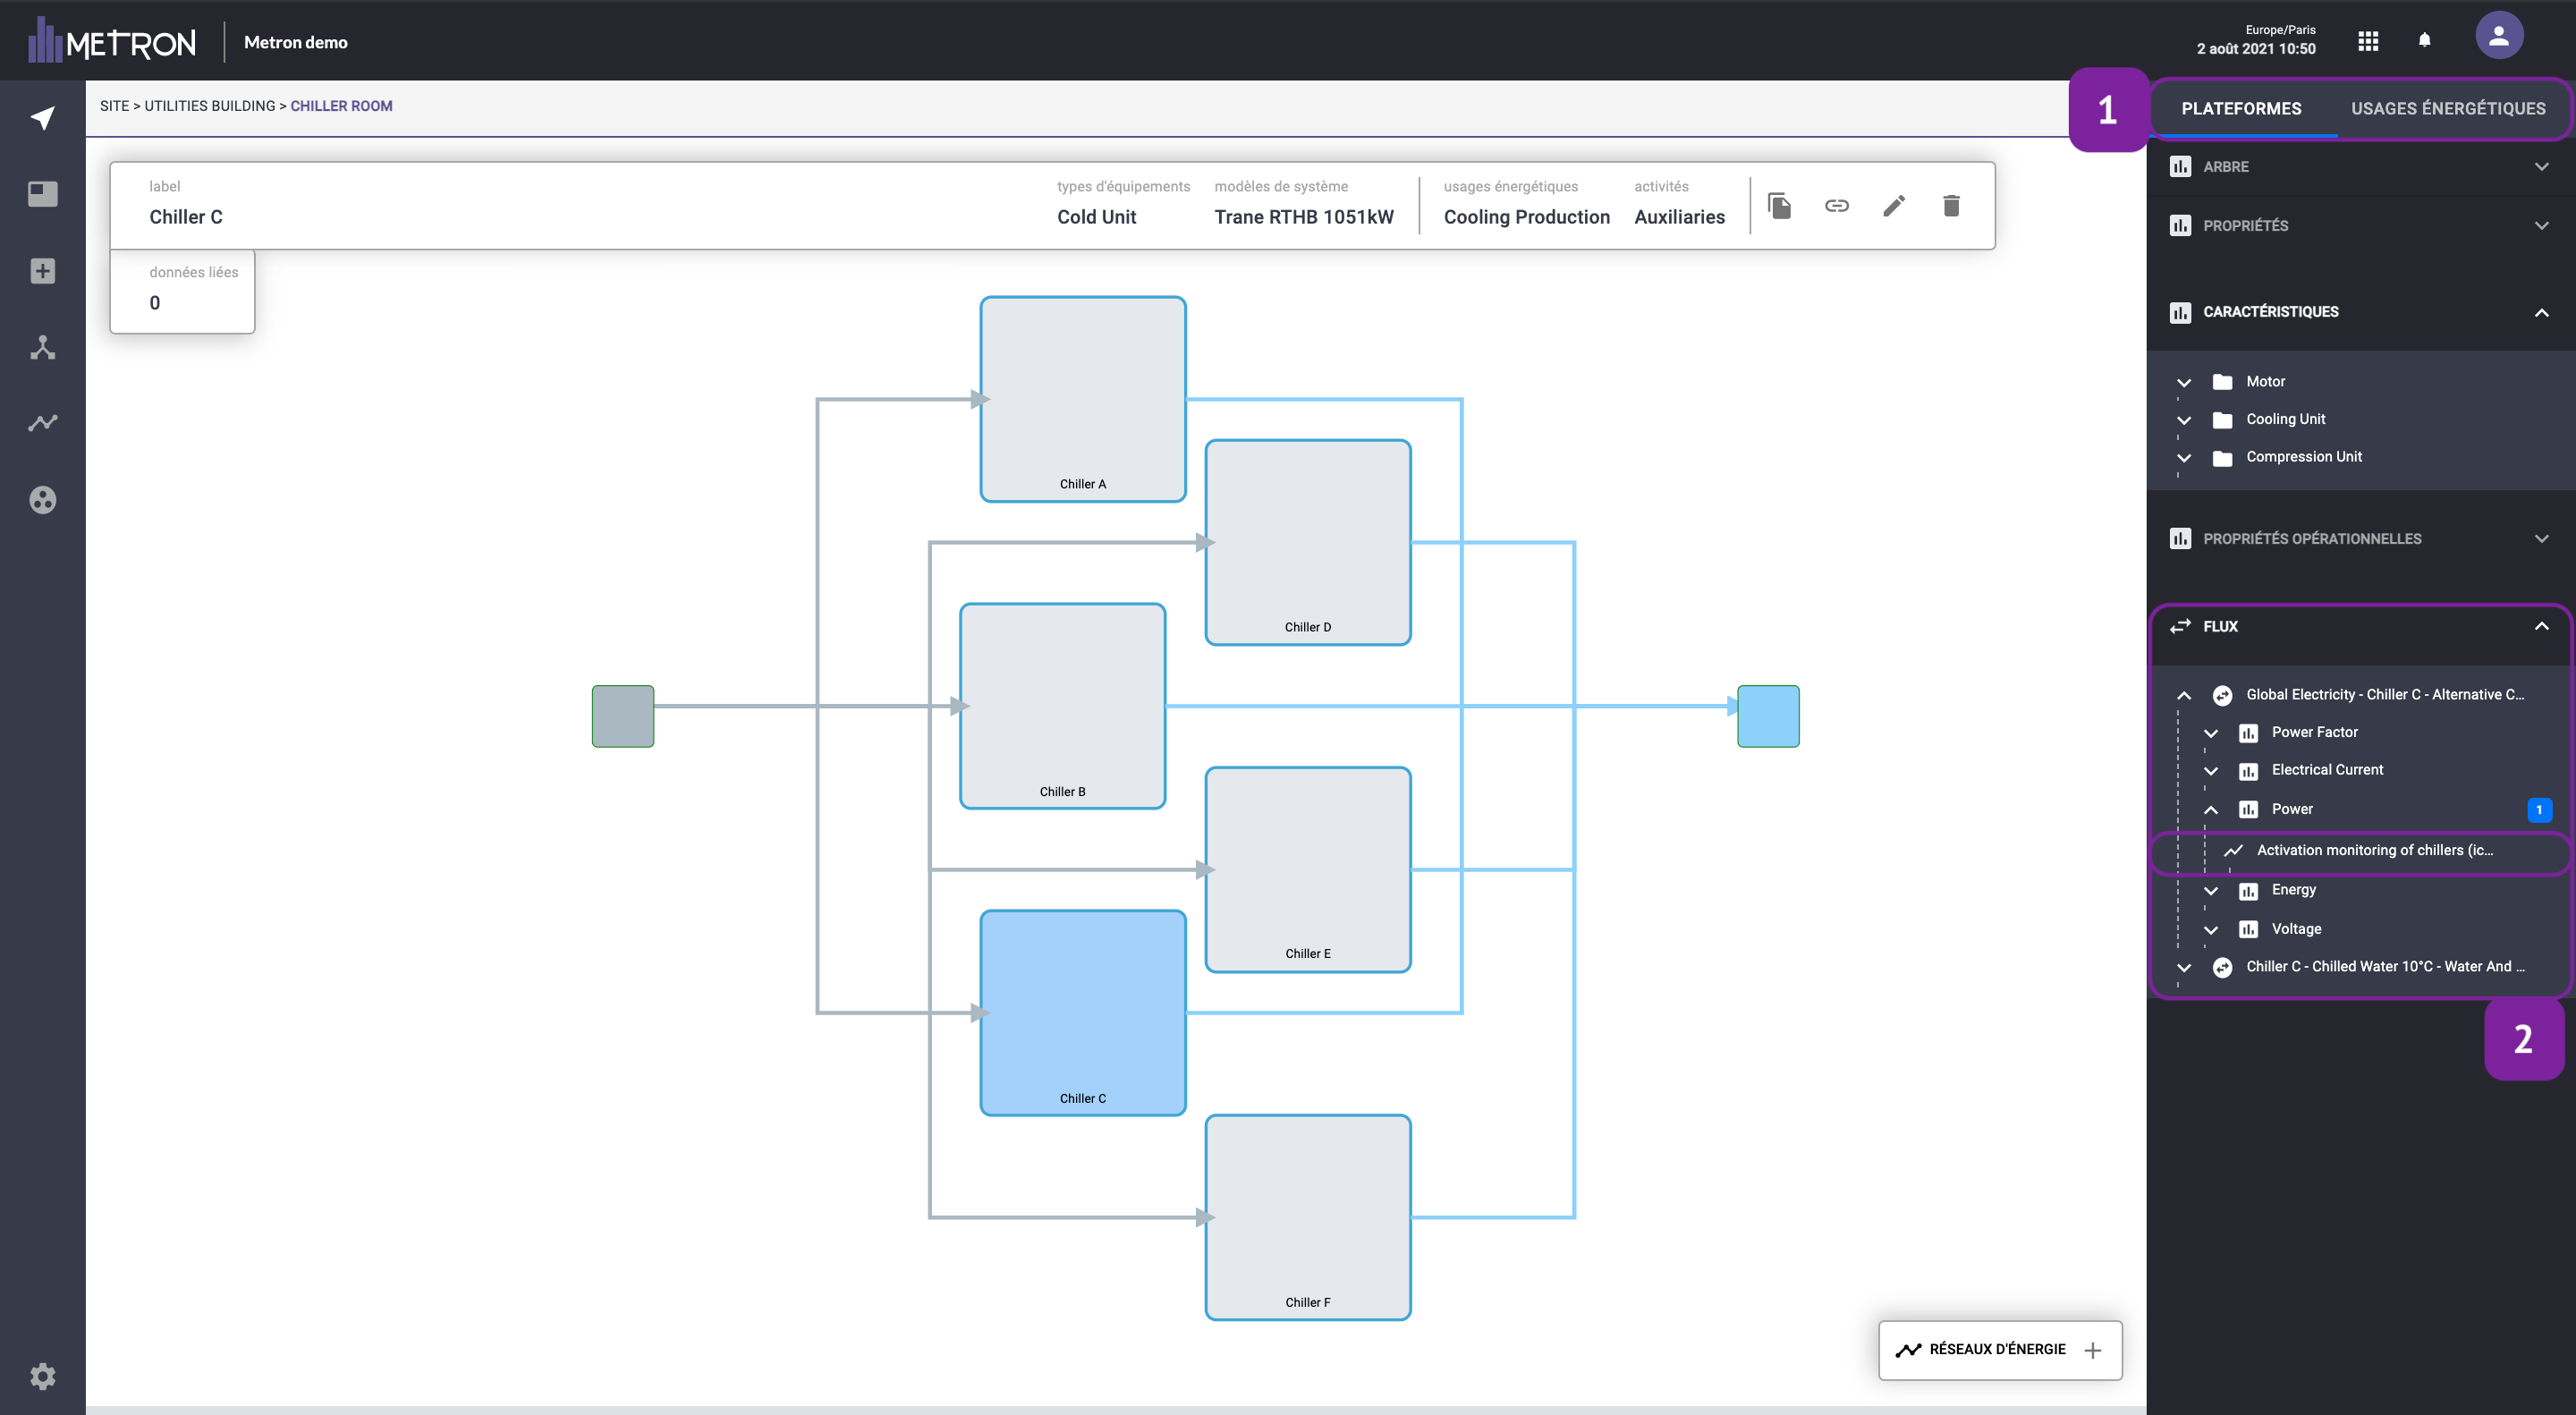Collapse the FLUX section
The height and width of the screenshot is (1415, 2576).
coord(2541,626)
